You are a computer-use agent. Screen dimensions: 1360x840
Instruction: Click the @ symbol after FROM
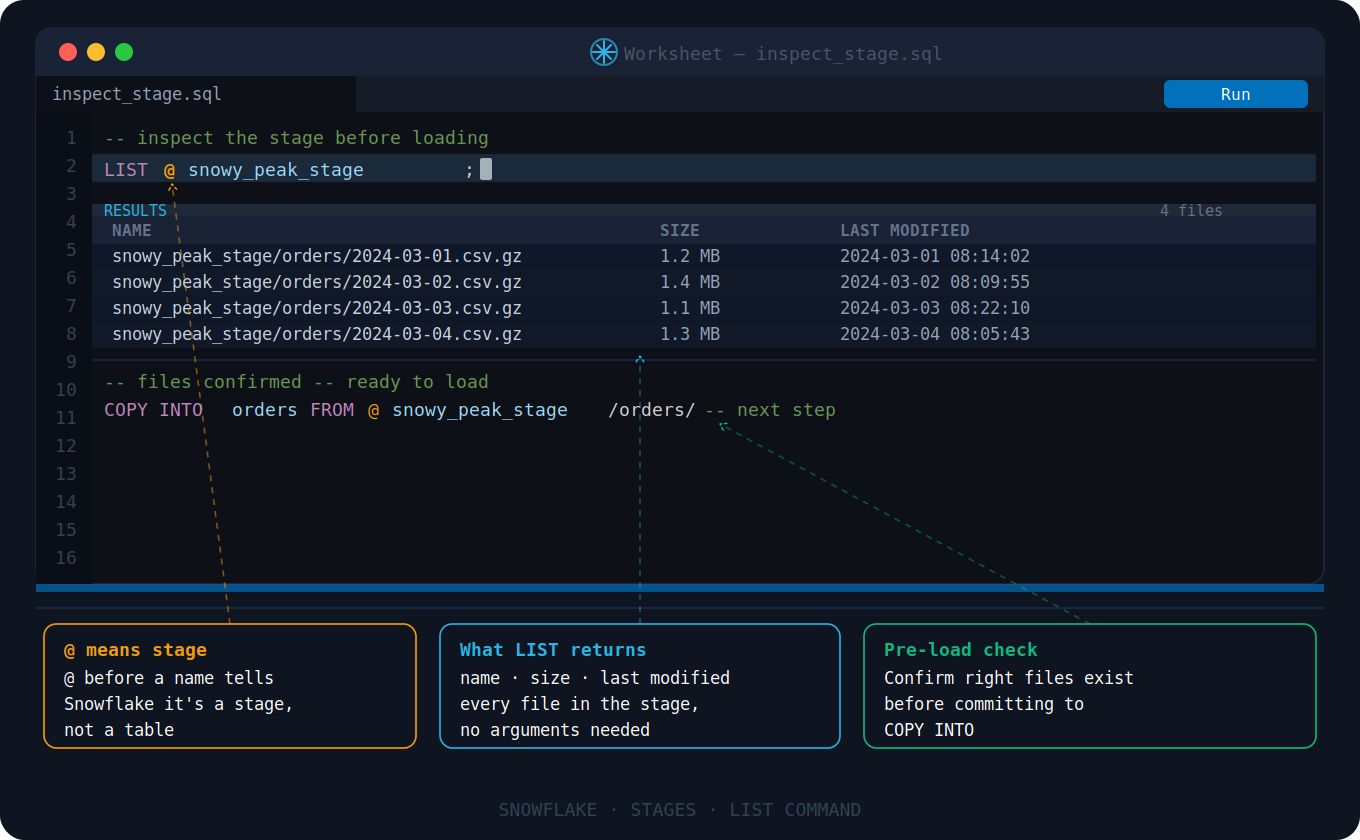pos(373,410)
